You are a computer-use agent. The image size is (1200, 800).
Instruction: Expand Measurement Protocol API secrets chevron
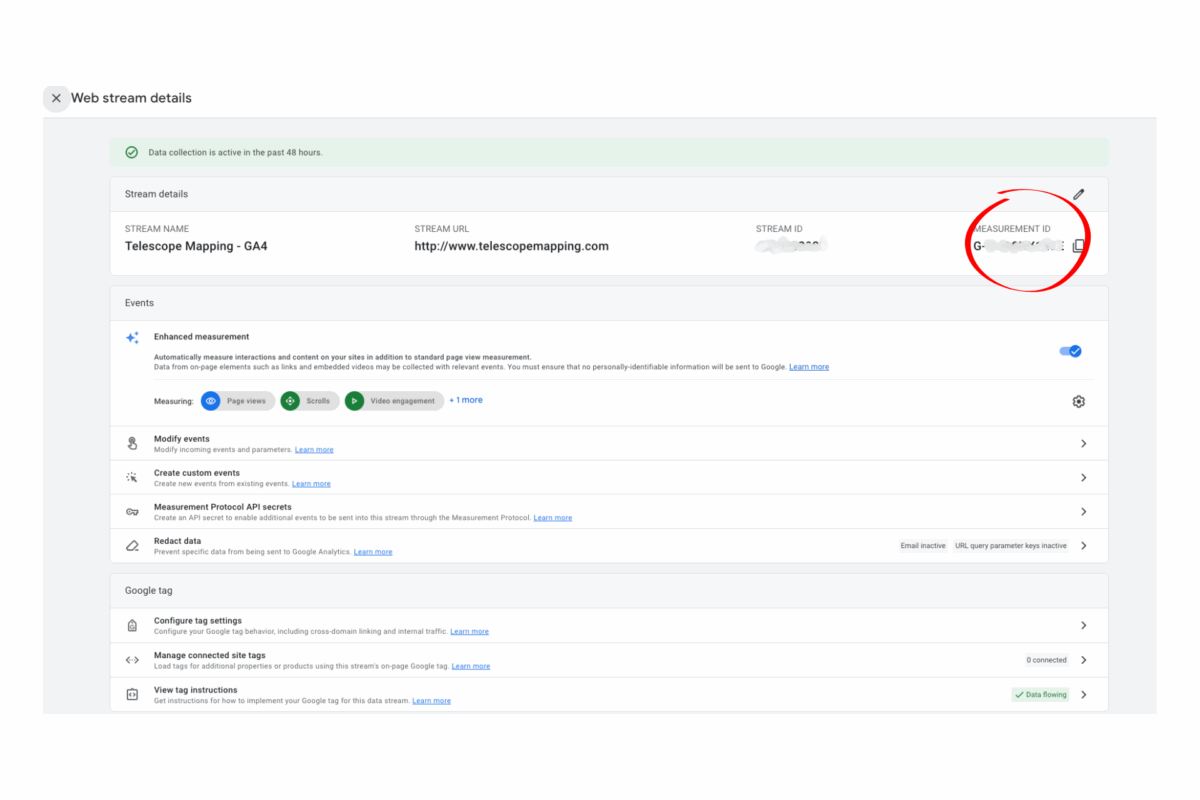click(1083, 511)
